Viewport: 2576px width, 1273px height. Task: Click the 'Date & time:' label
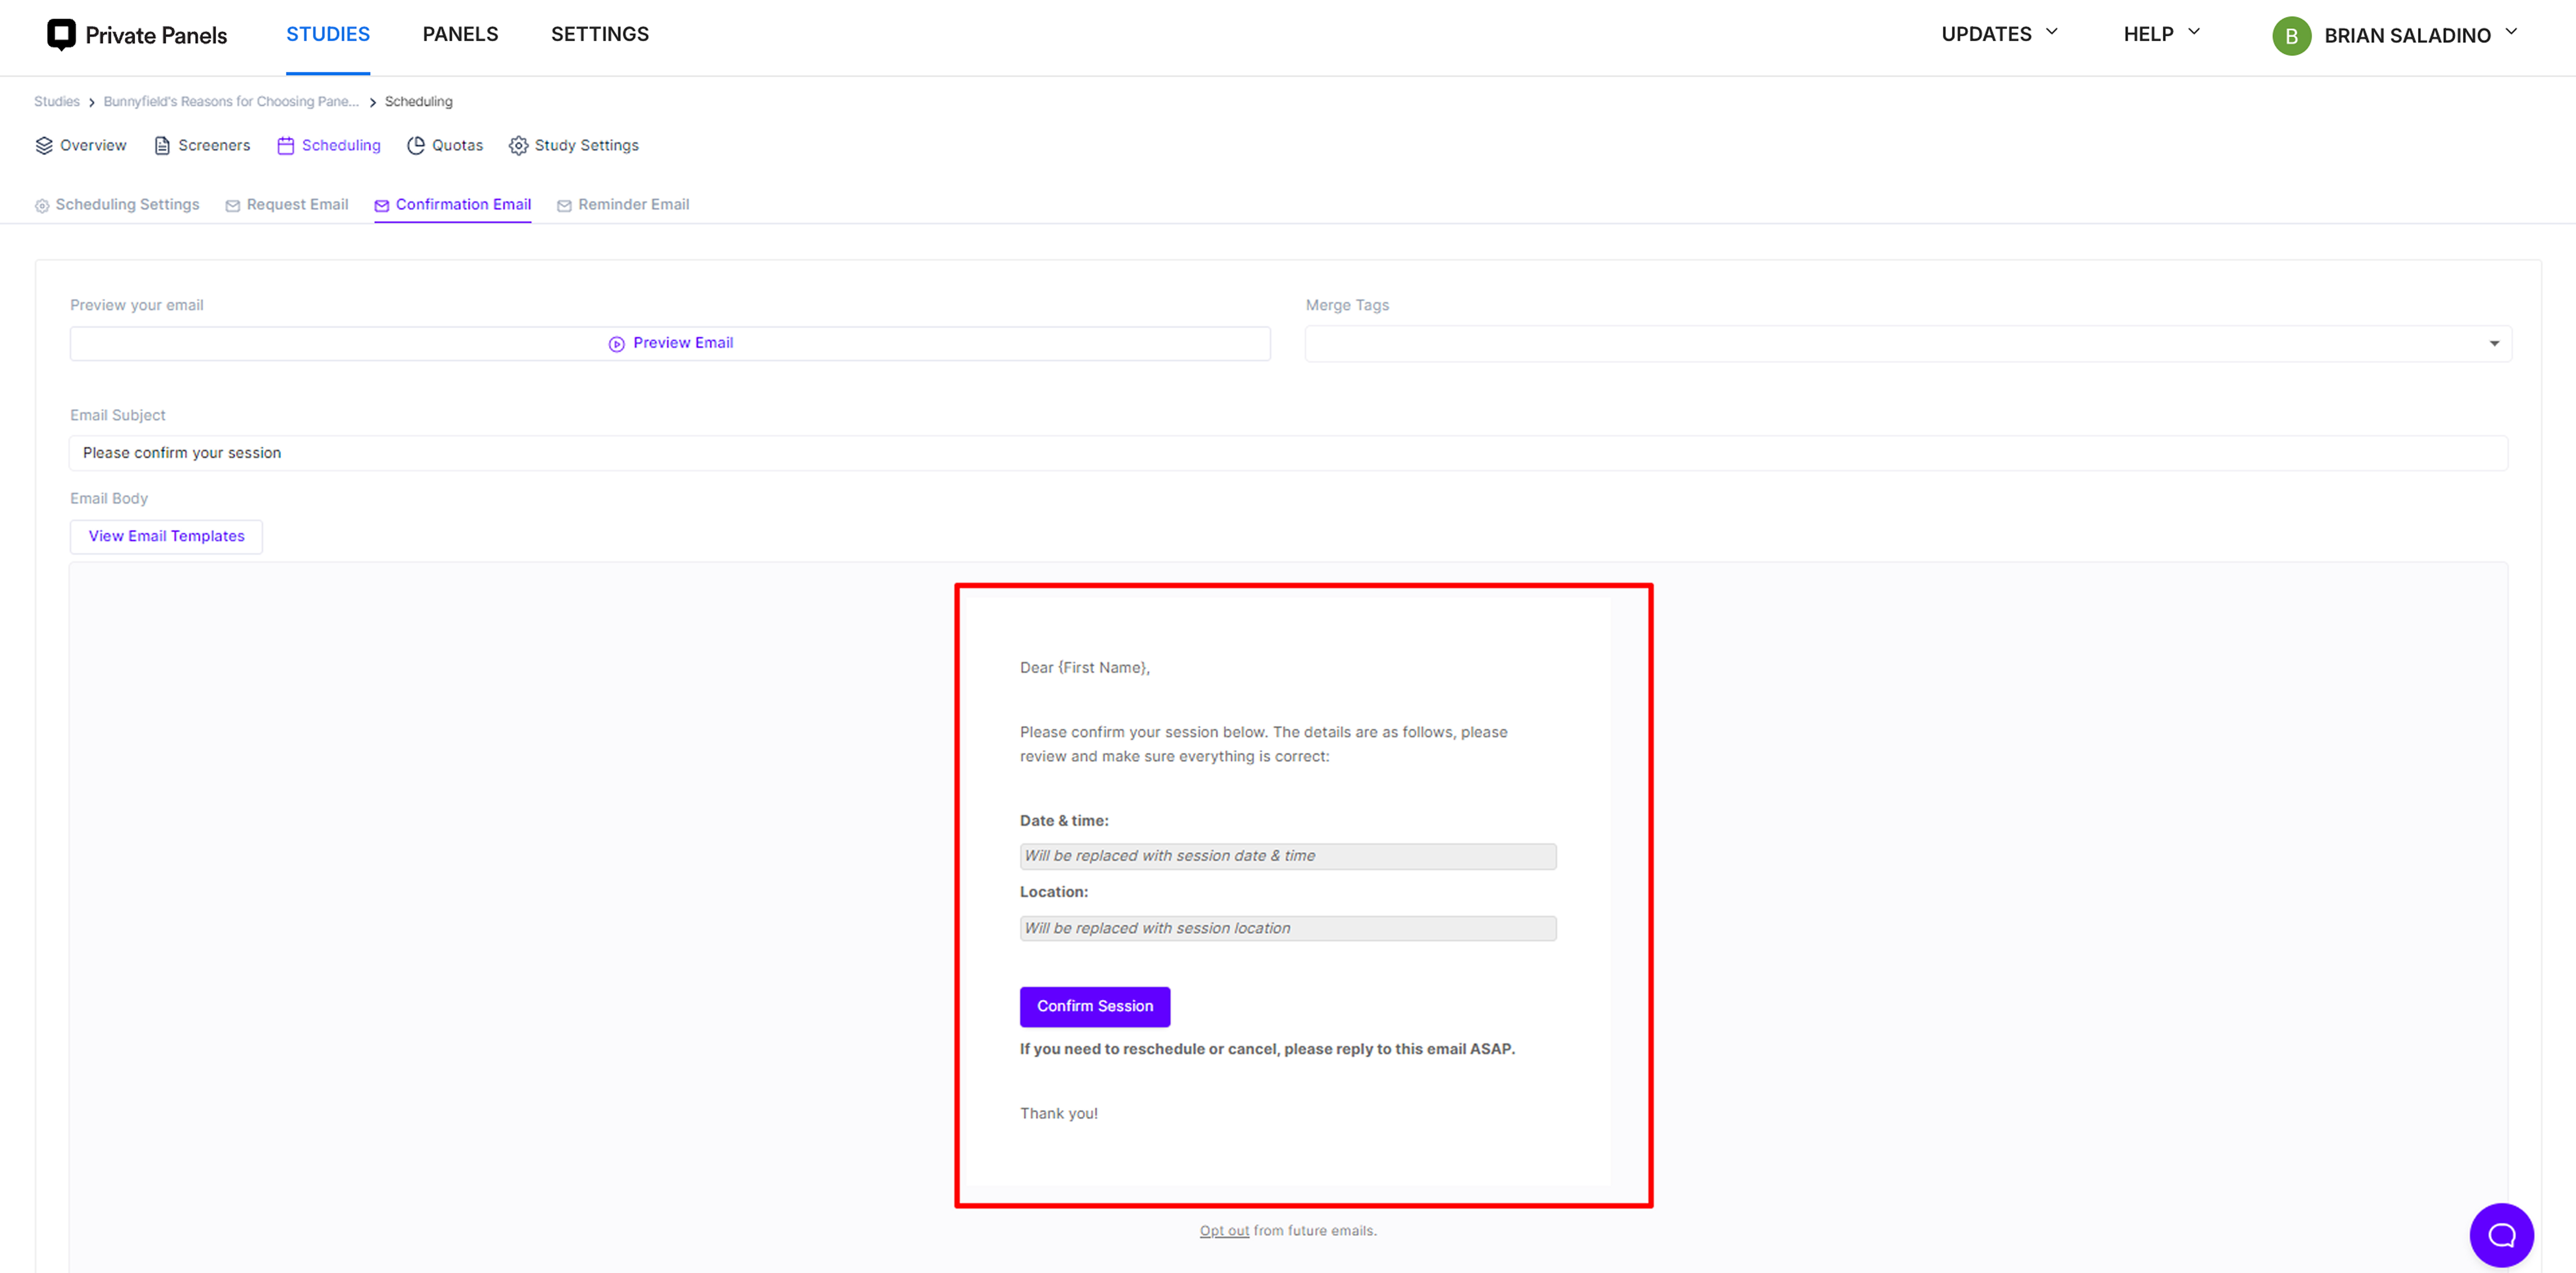pos(1064,821)
